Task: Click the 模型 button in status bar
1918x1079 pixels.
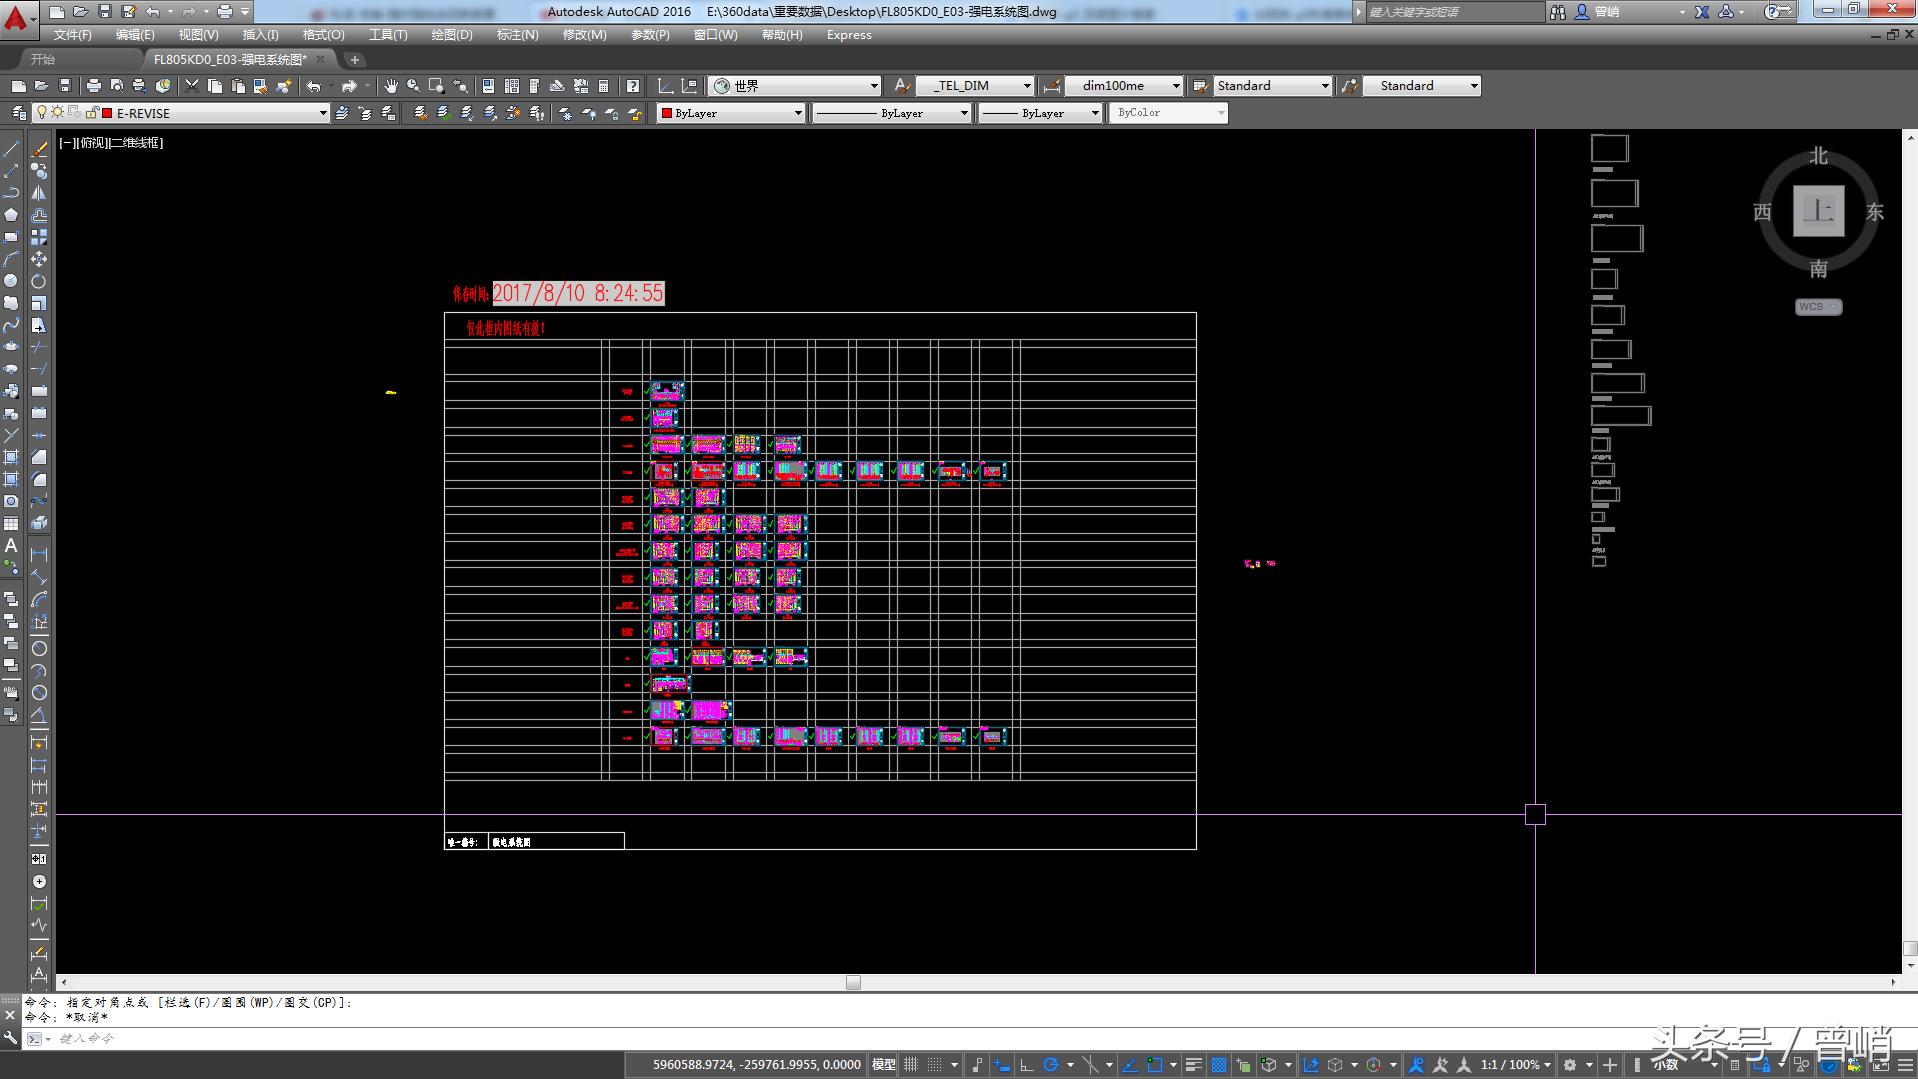Action: (883, 1065)
